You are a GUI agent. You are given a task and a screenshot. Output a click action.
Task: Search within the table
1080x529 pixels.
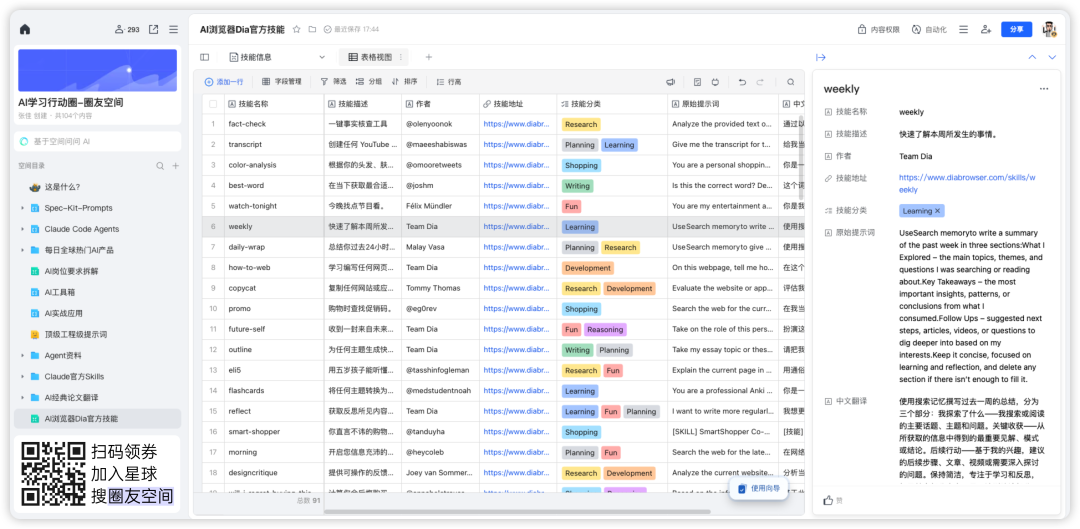(791, 82)
